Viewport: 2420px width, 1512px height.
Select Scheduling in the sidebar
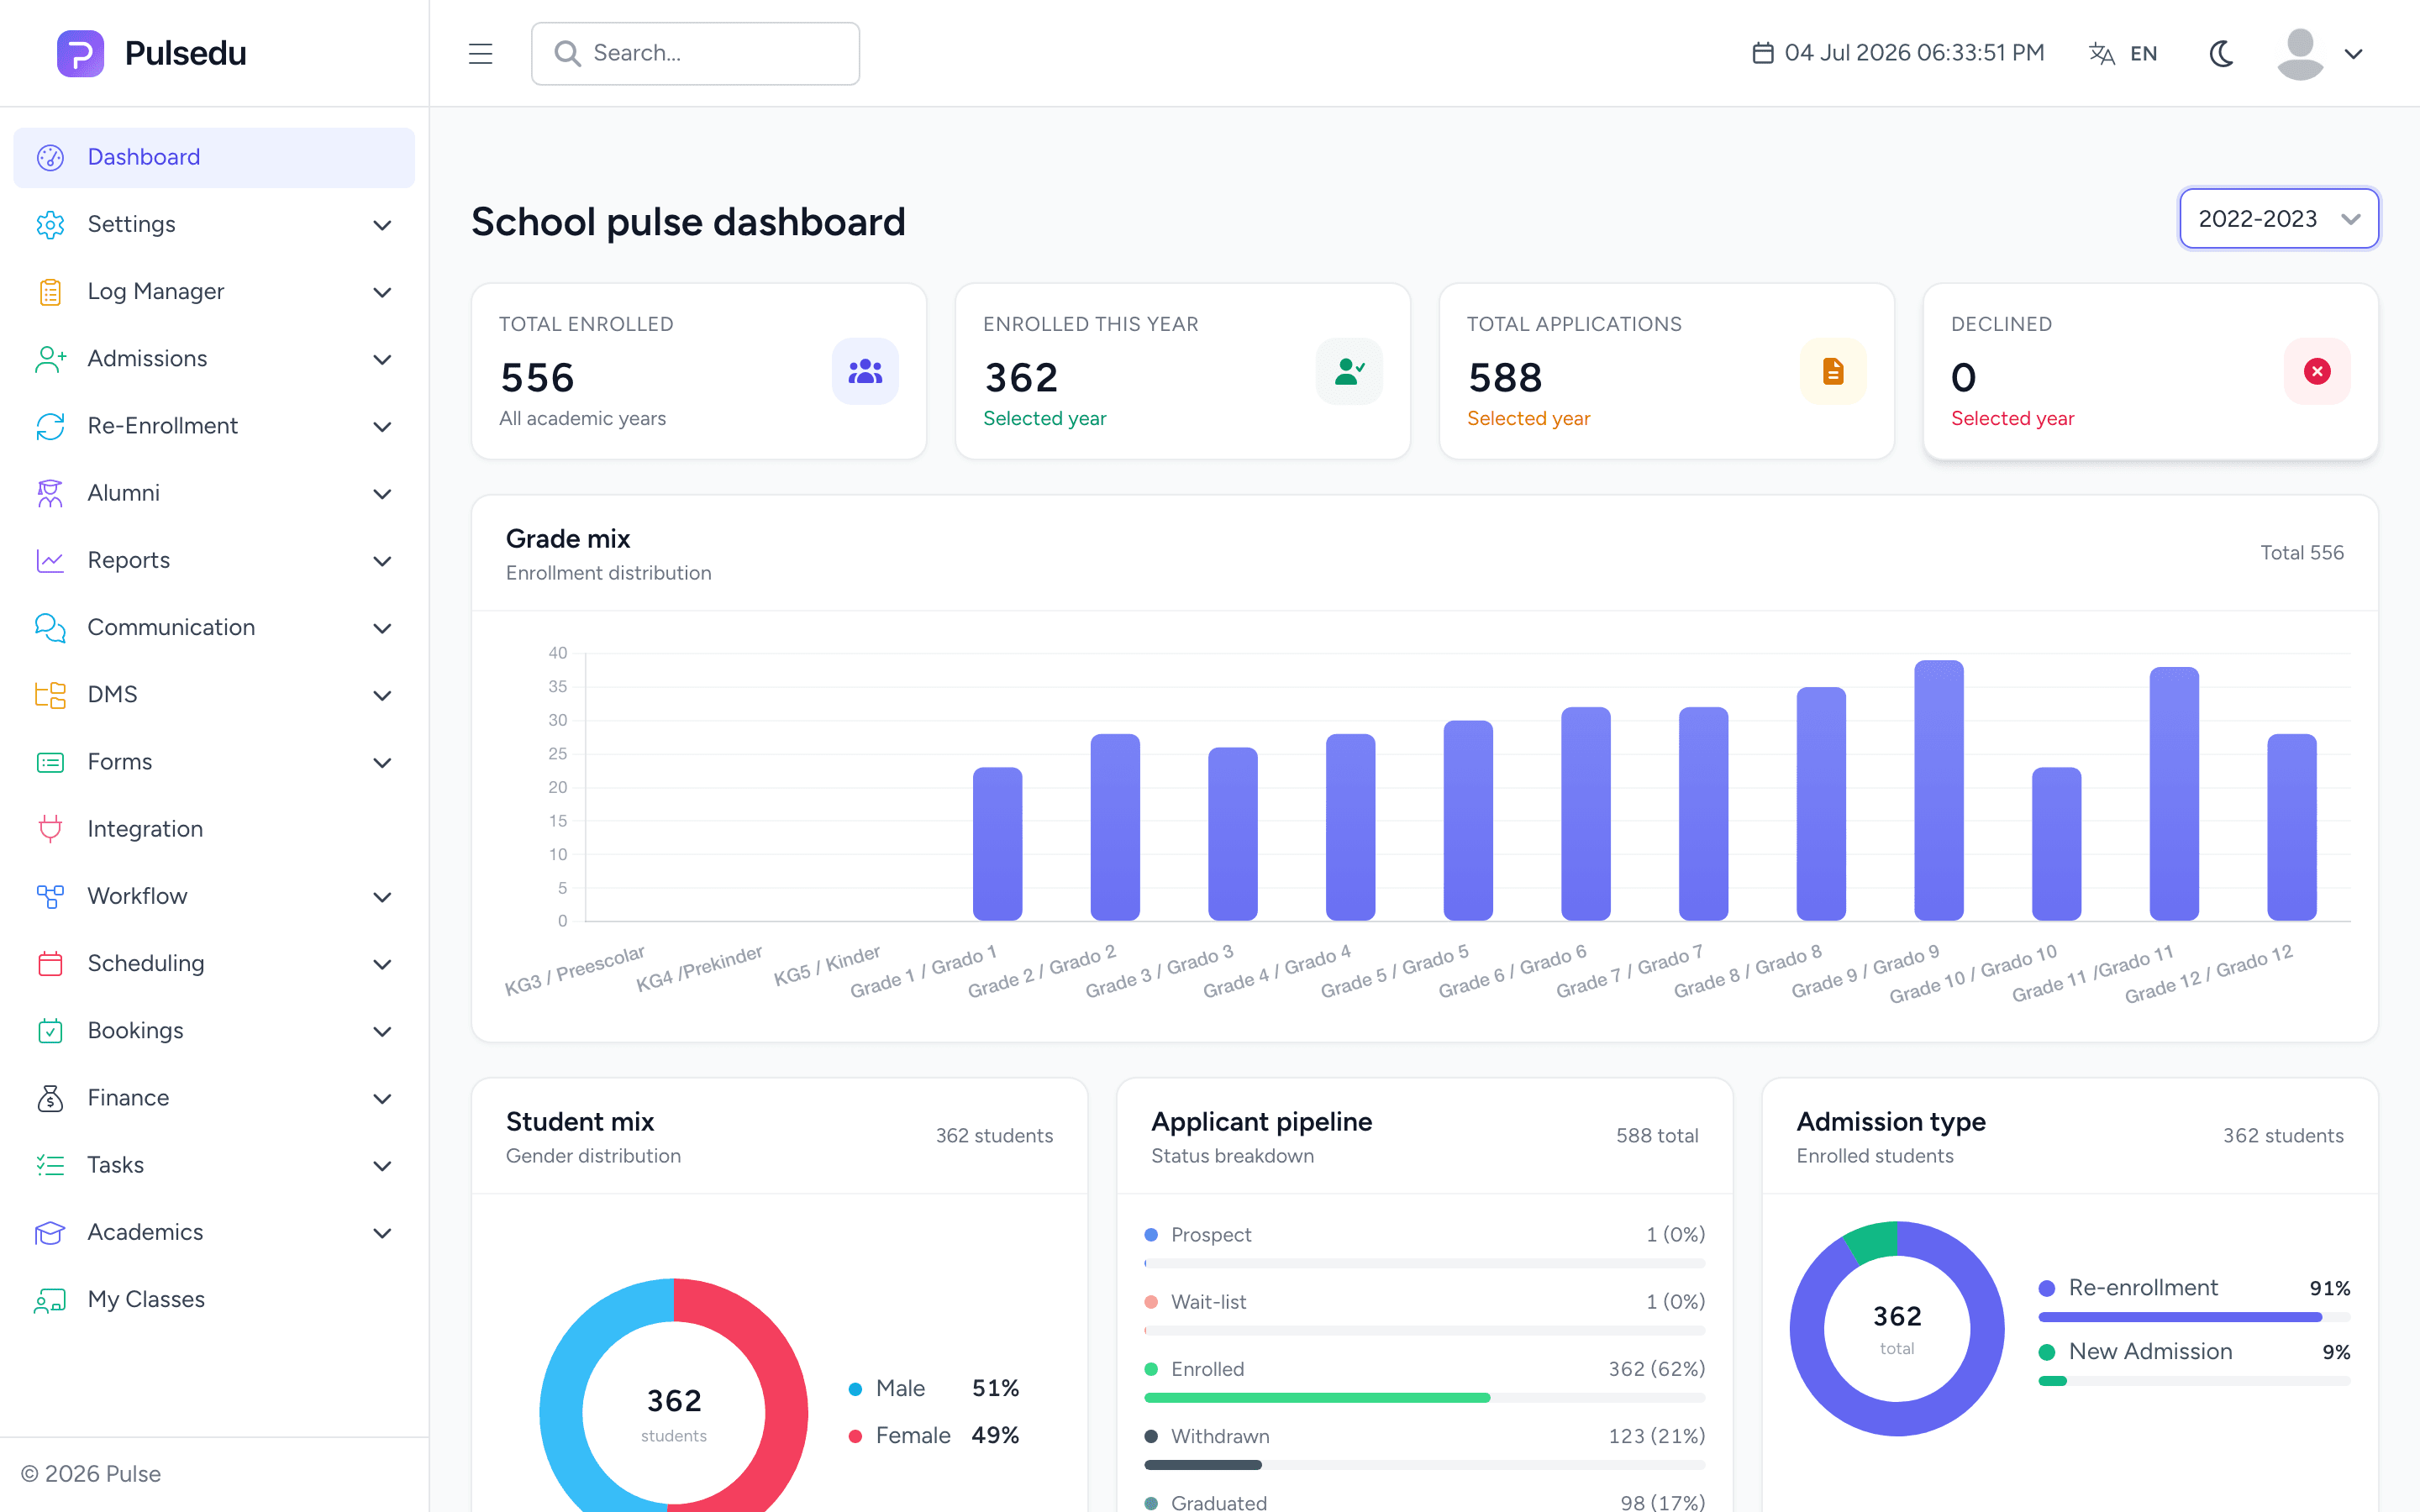coord(214,963)
